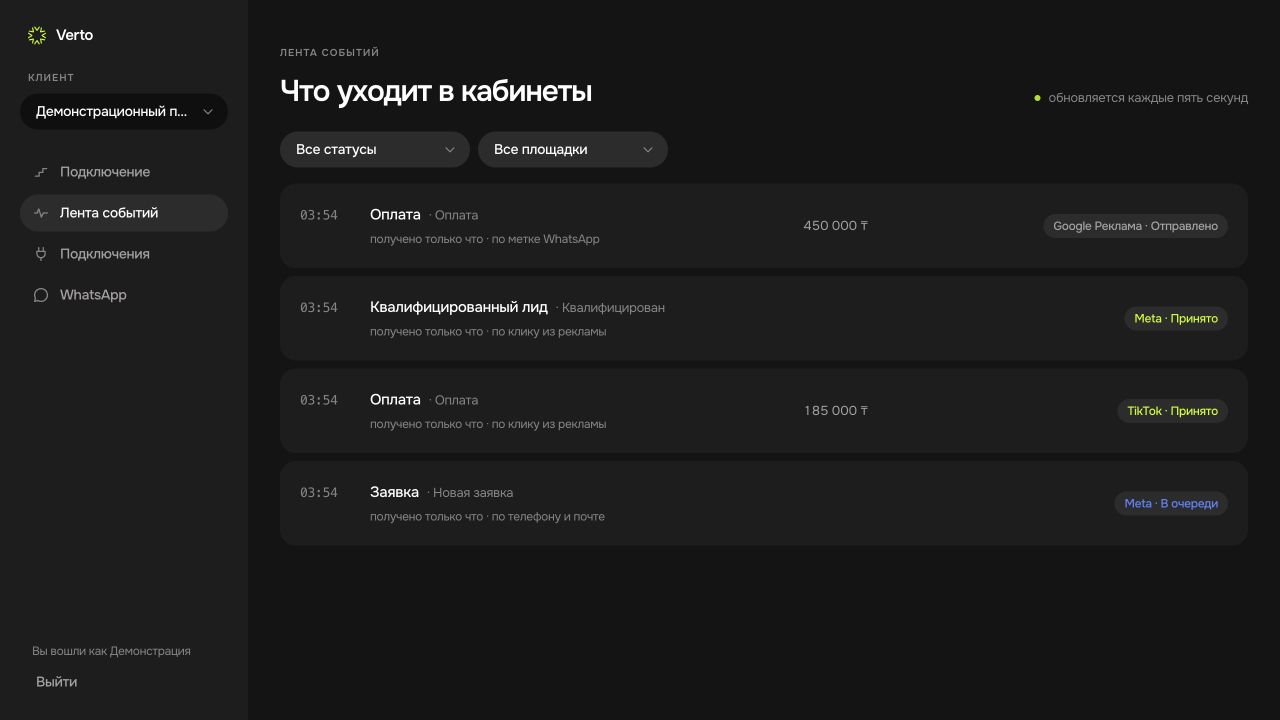Expand the Все площадки filter
Screen dimensions: 1280x720
click(573, 149)
